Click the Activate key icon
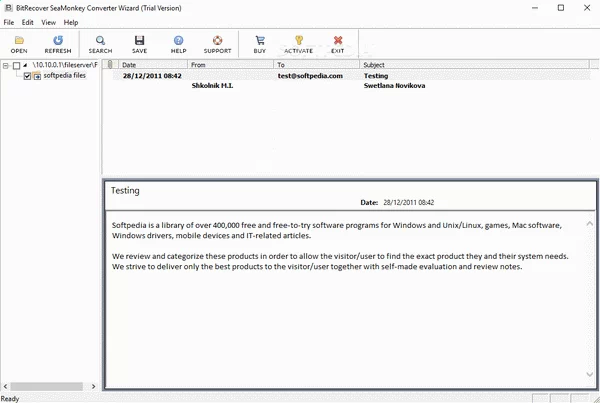This screenshot has height=403, width=600. [299, 43]
